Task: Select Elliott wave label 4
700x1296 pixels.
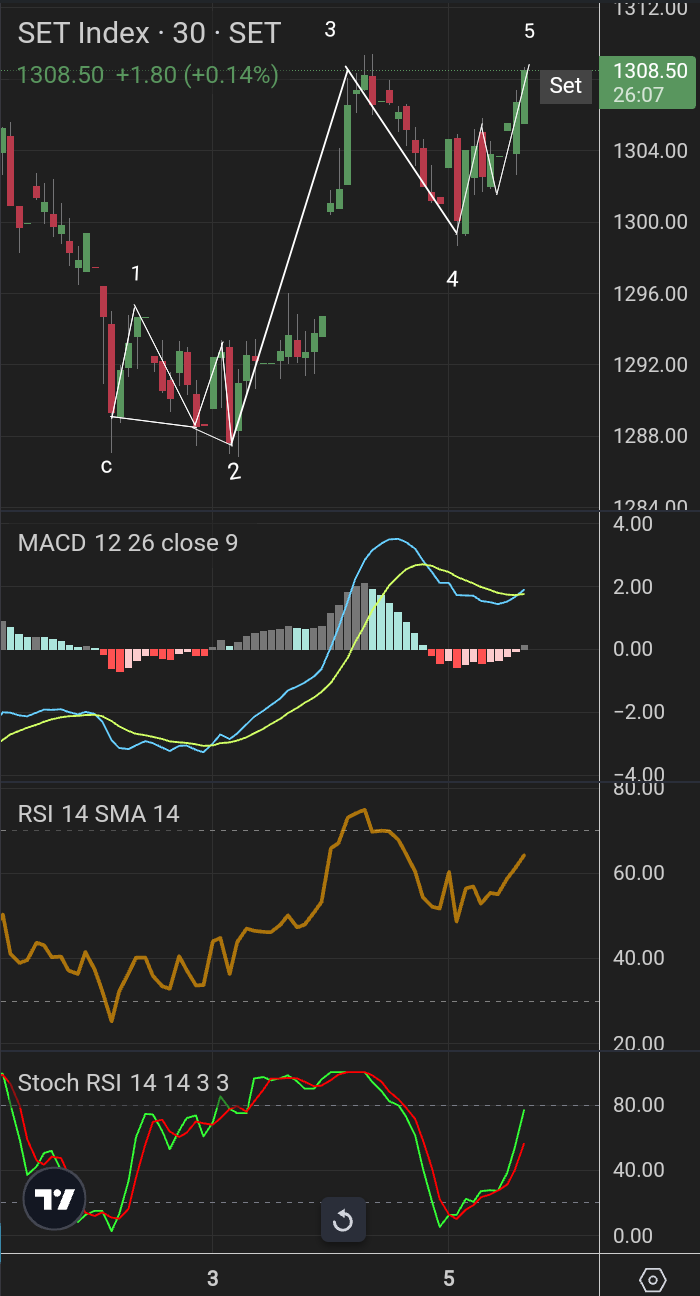Action: (x=452, y=280)
